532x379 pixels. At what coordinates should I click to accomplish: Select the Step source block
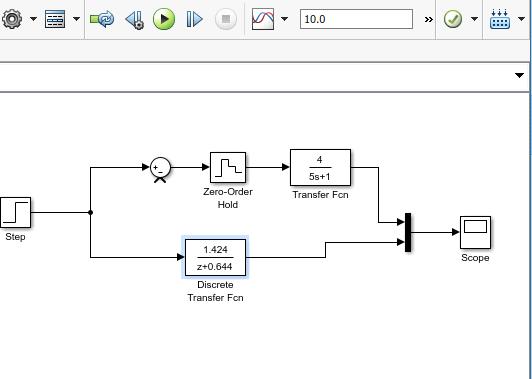pos(16,212)
